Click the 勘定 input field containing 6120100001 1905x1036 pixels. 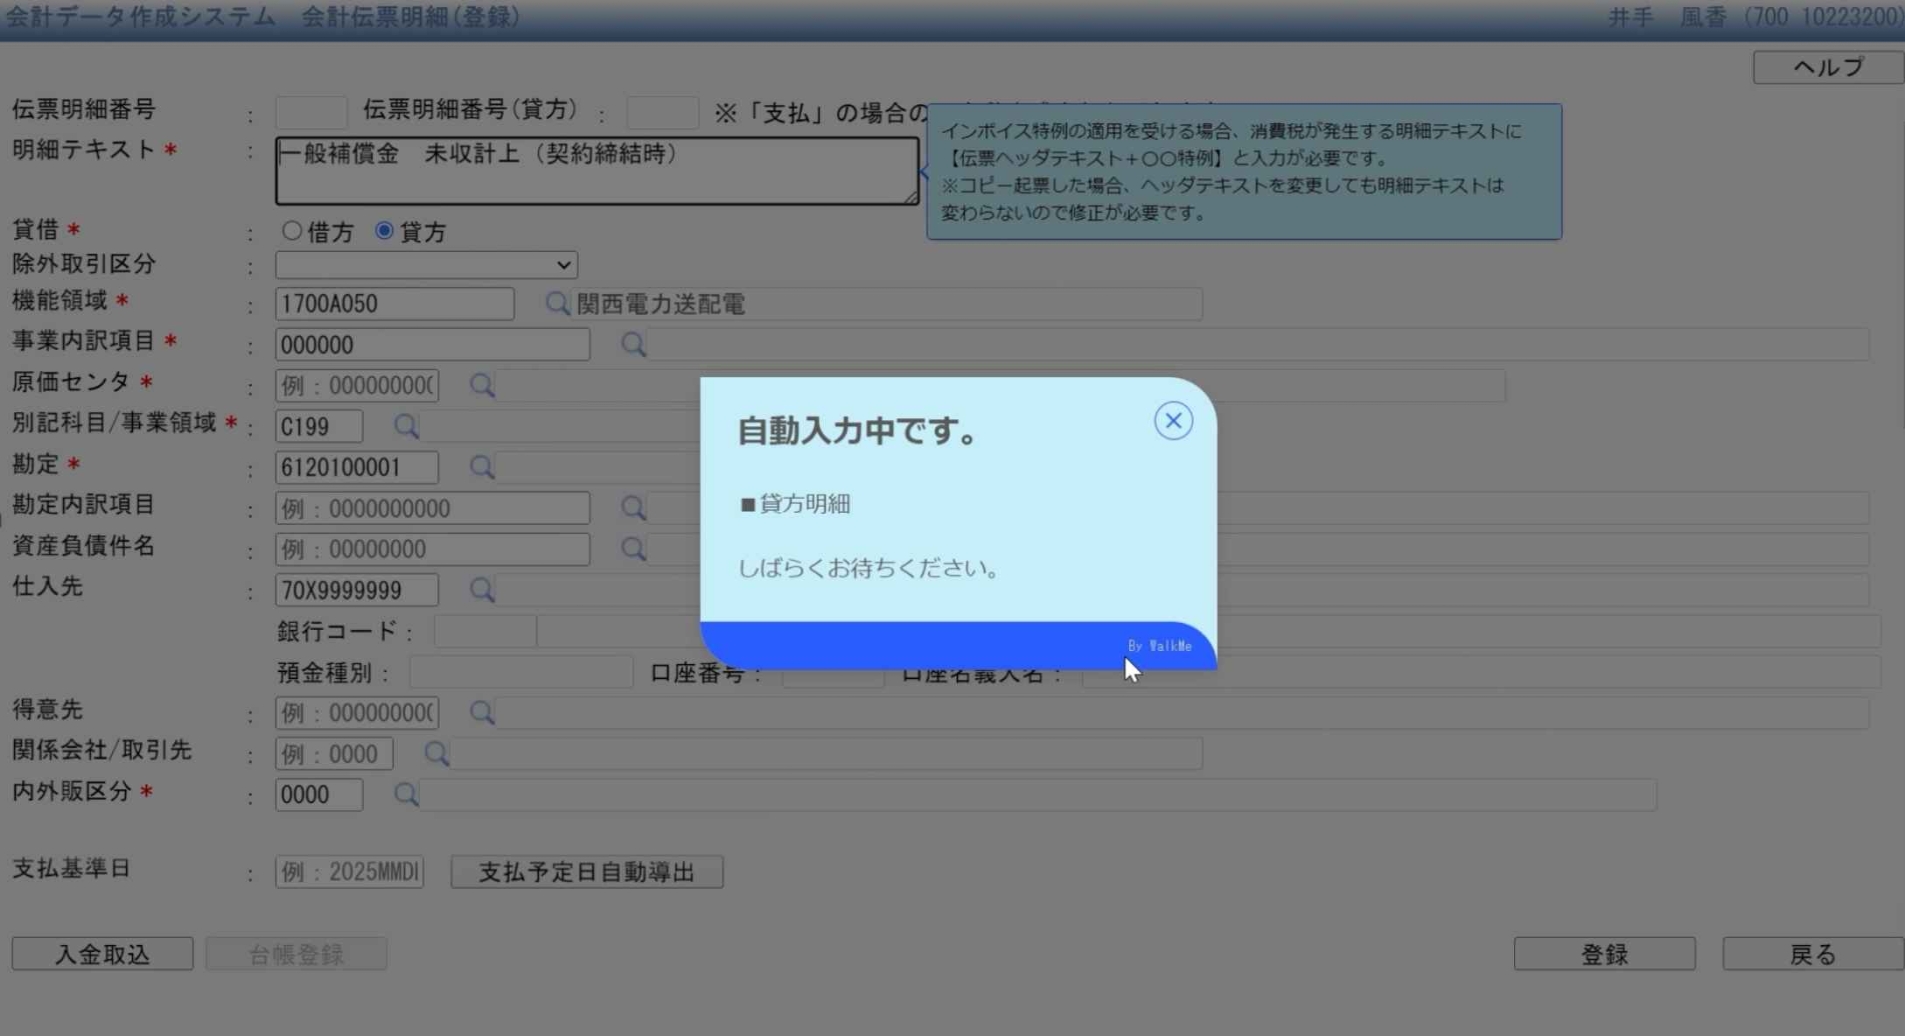(x=356, y=467)
